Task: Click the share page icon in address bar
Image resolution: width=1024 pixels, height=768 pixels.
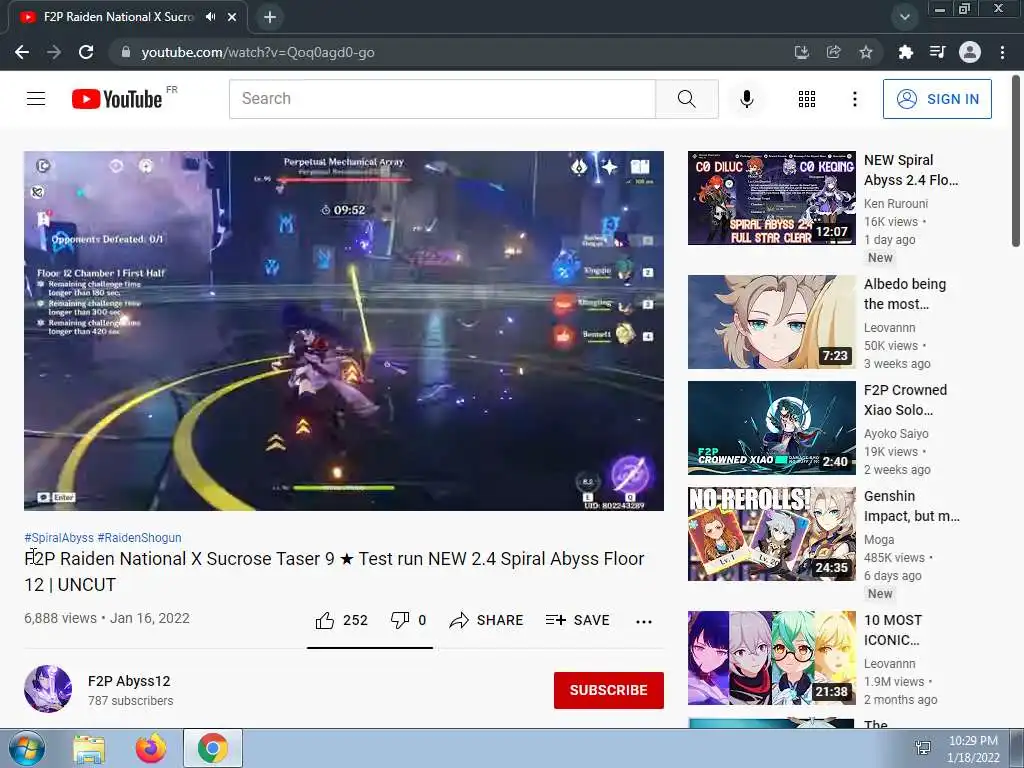Action: (833, 52)
